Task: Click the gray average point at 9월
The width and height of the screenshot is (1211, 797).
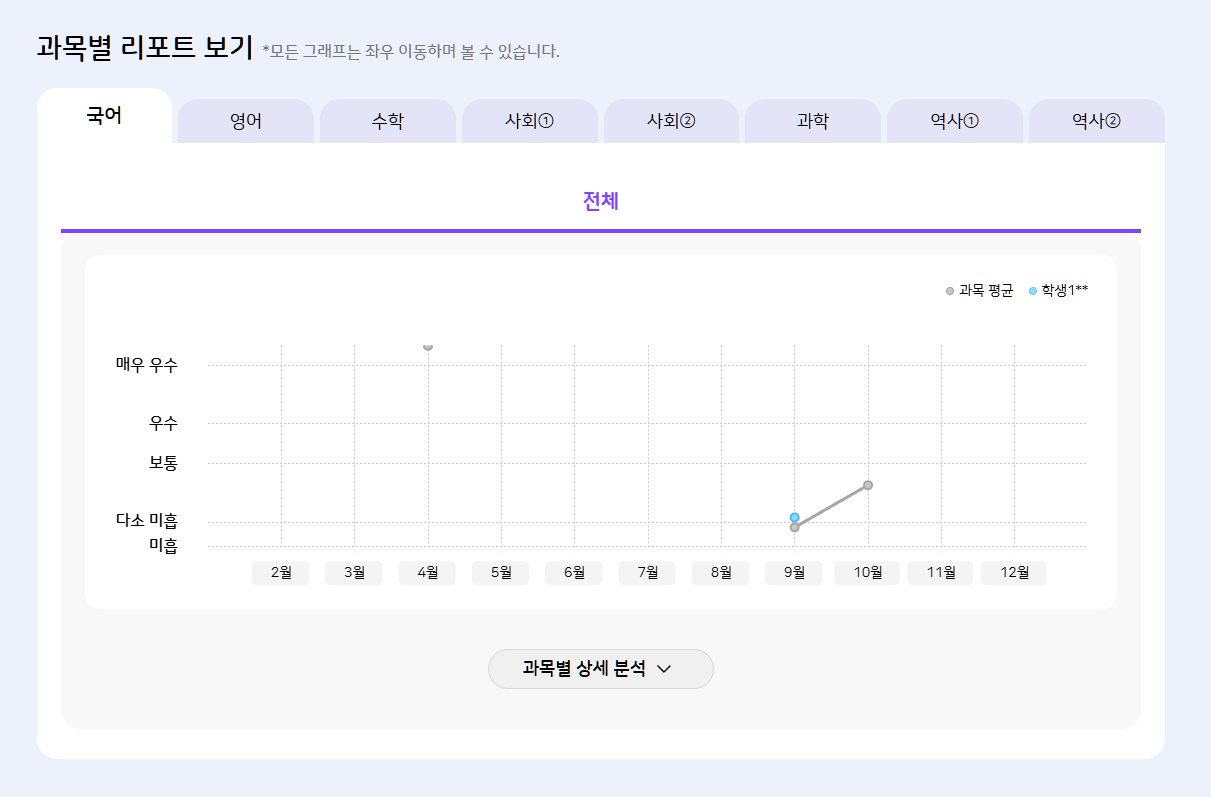Action: coord(794,528)
